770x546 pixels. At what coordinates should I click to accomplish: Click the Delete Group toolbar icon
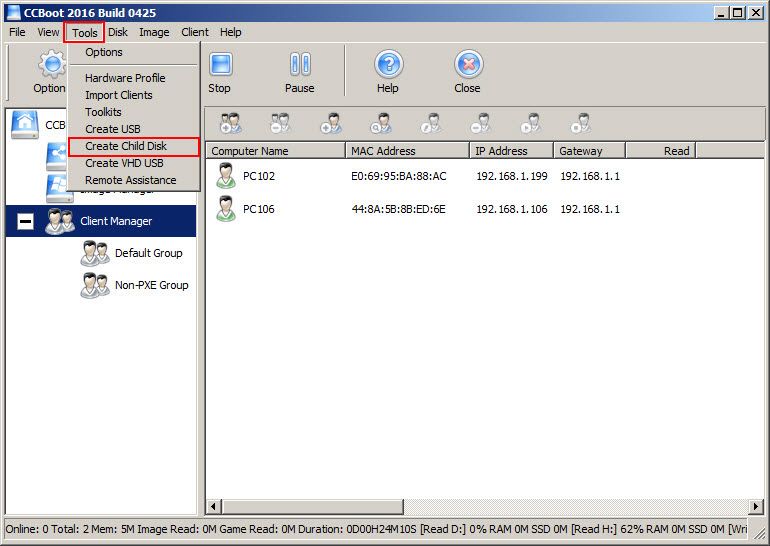[x=280, y=124]
